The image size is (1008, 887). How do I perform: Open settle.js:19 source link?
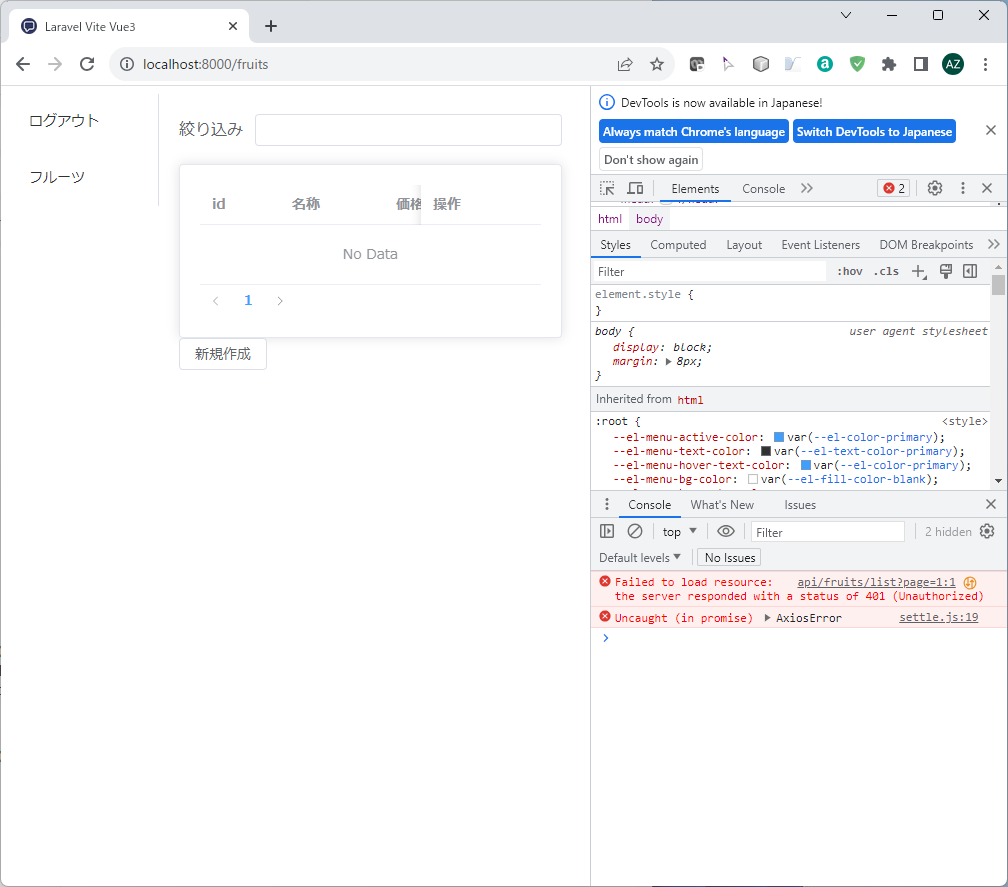pos(938,617)
